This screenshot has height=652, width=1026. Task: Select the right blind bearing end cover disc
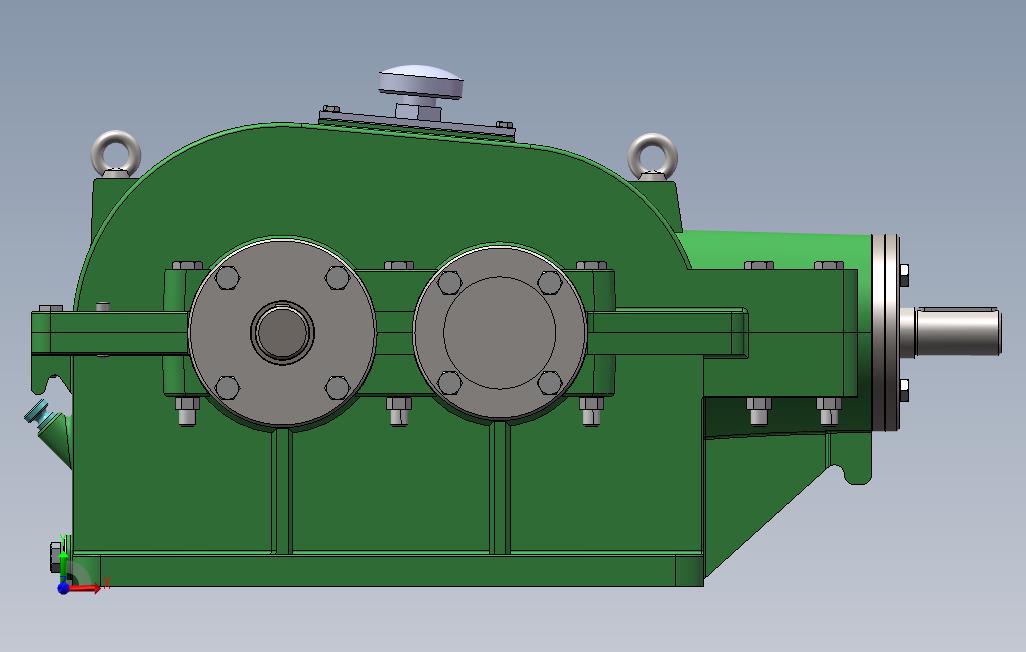pos(500,333)
